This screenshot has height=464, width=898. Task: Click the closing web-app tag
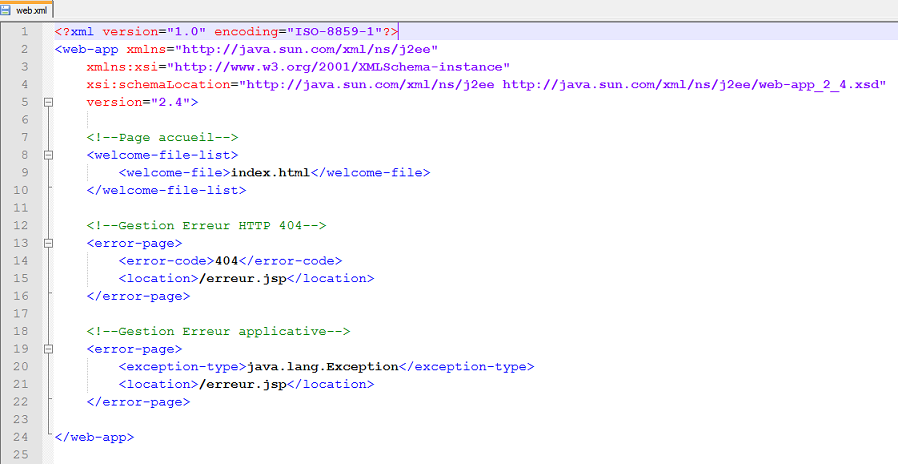(94, 437)
